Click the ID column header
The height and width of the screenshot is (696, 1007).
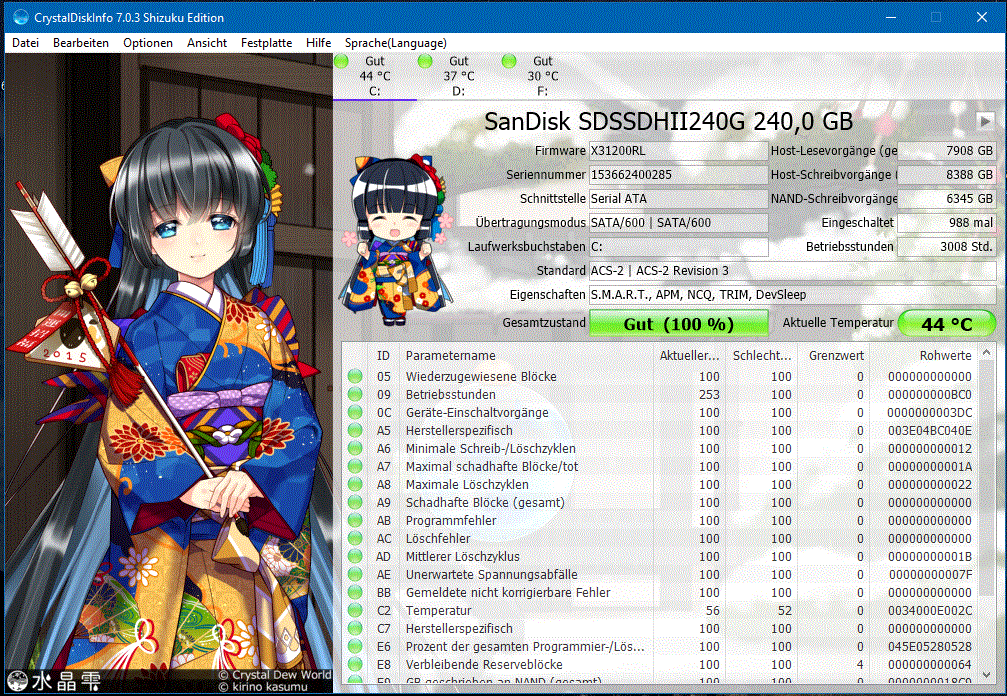click(x=383, y=356)
